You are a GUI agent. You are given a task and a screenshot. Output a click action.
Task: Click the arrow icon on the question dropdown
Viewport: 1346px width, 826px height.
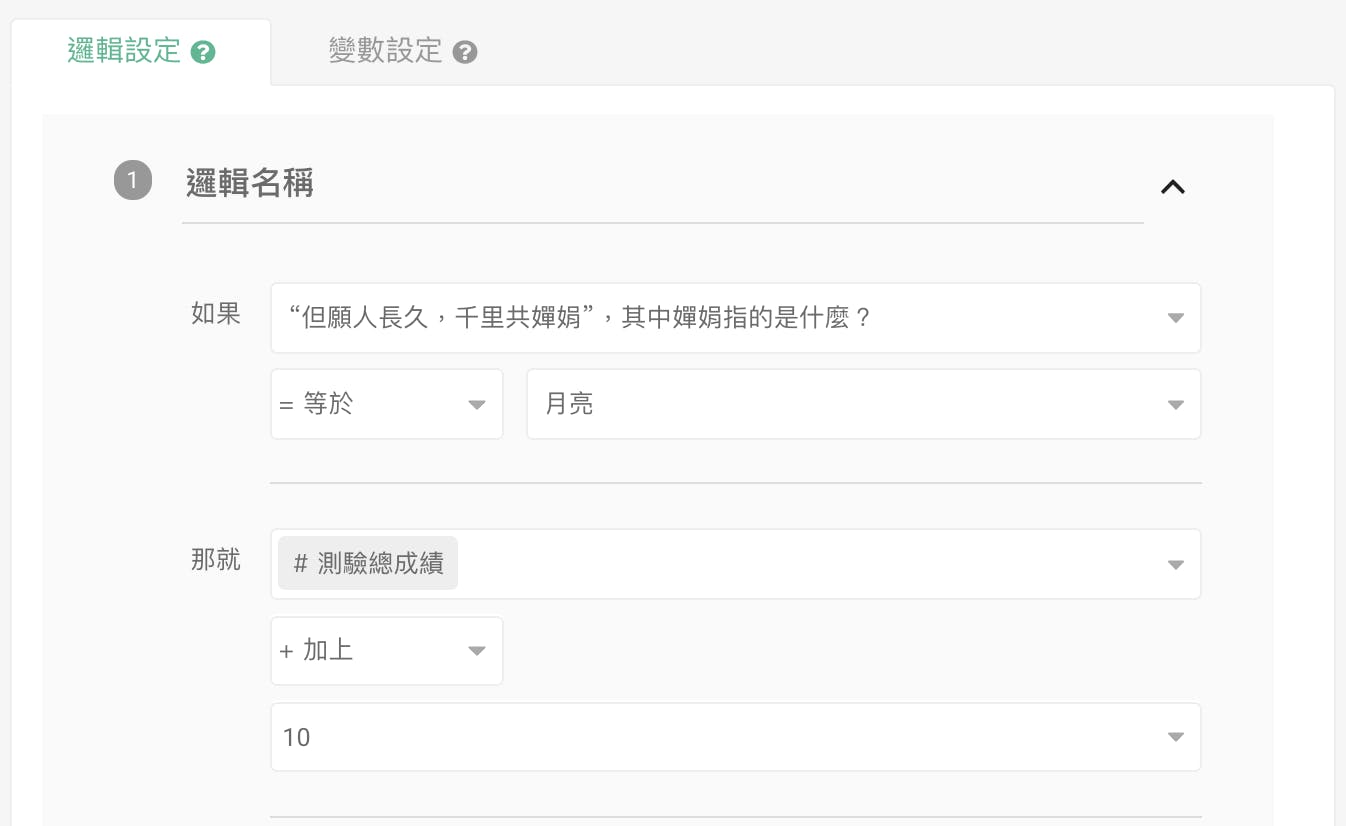tap(1175, 318)
